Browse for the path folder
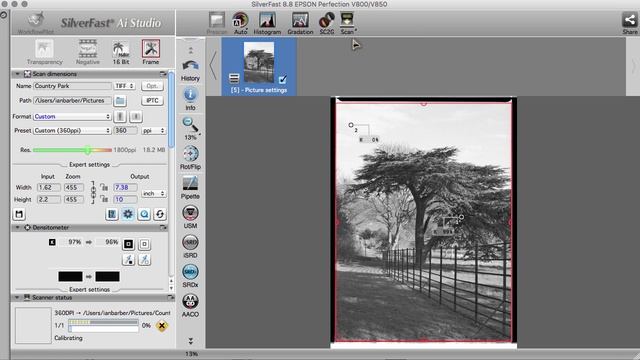The image size is (640, 360). point(120,100)
